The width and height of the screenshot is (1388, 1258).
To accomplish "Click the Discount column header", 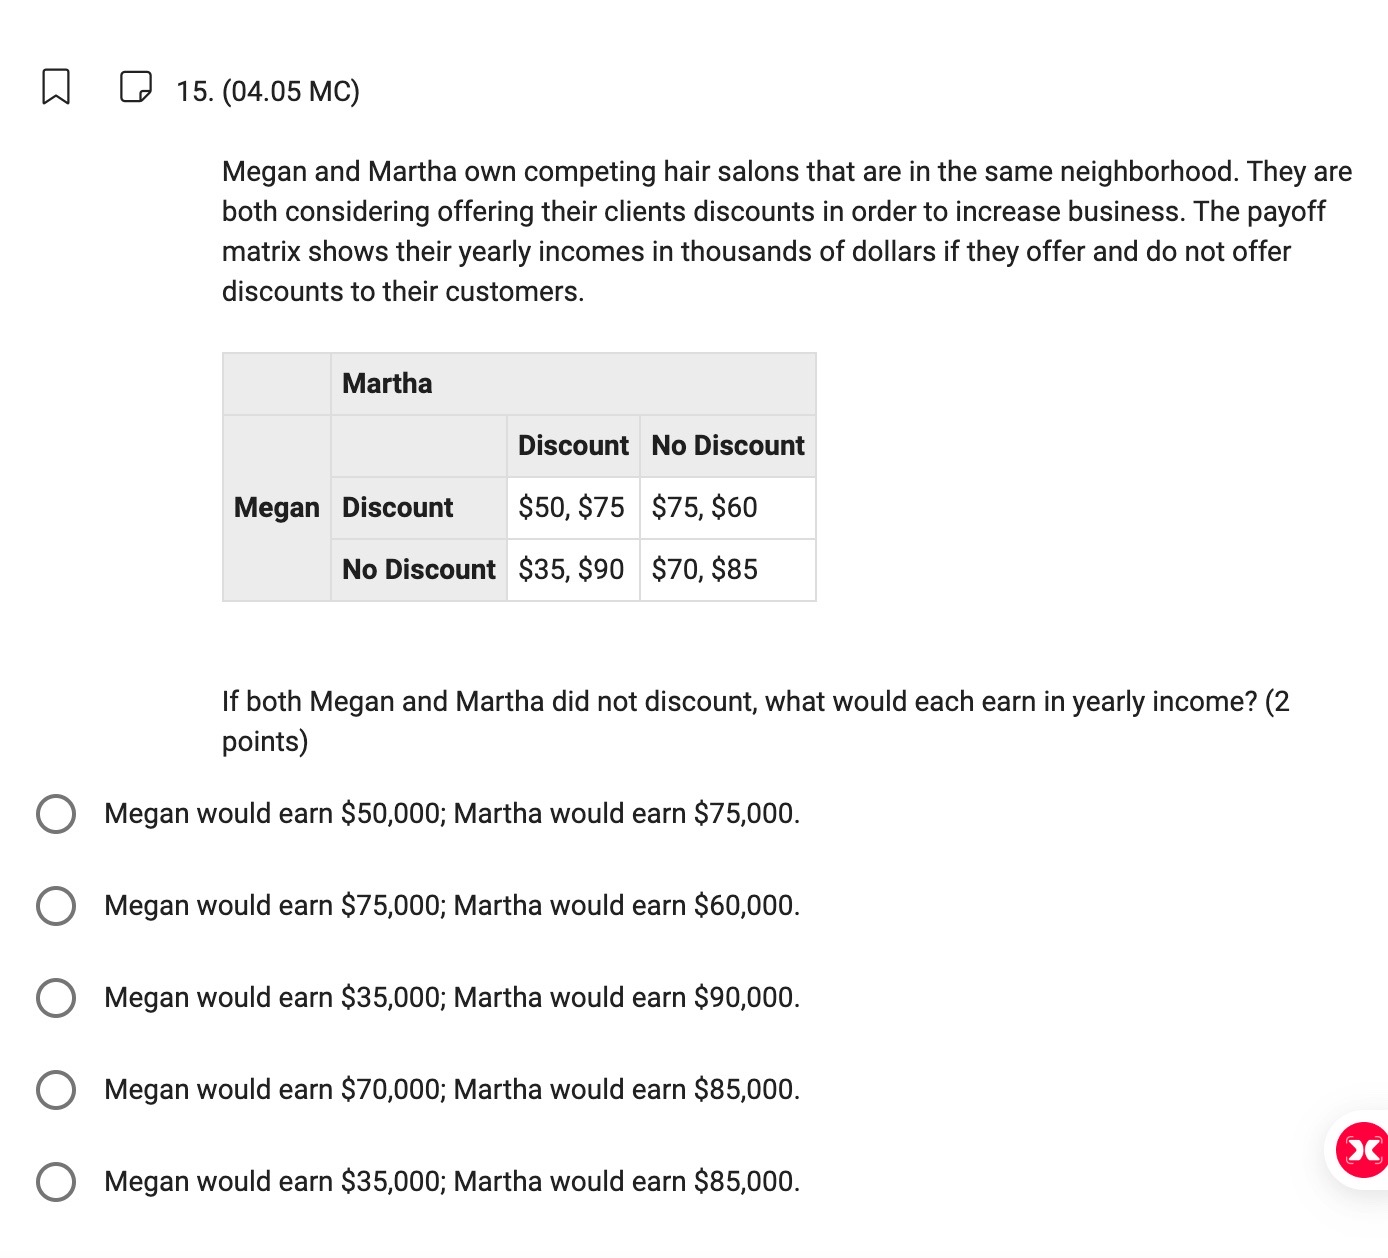I will click(x=572, y=445).
